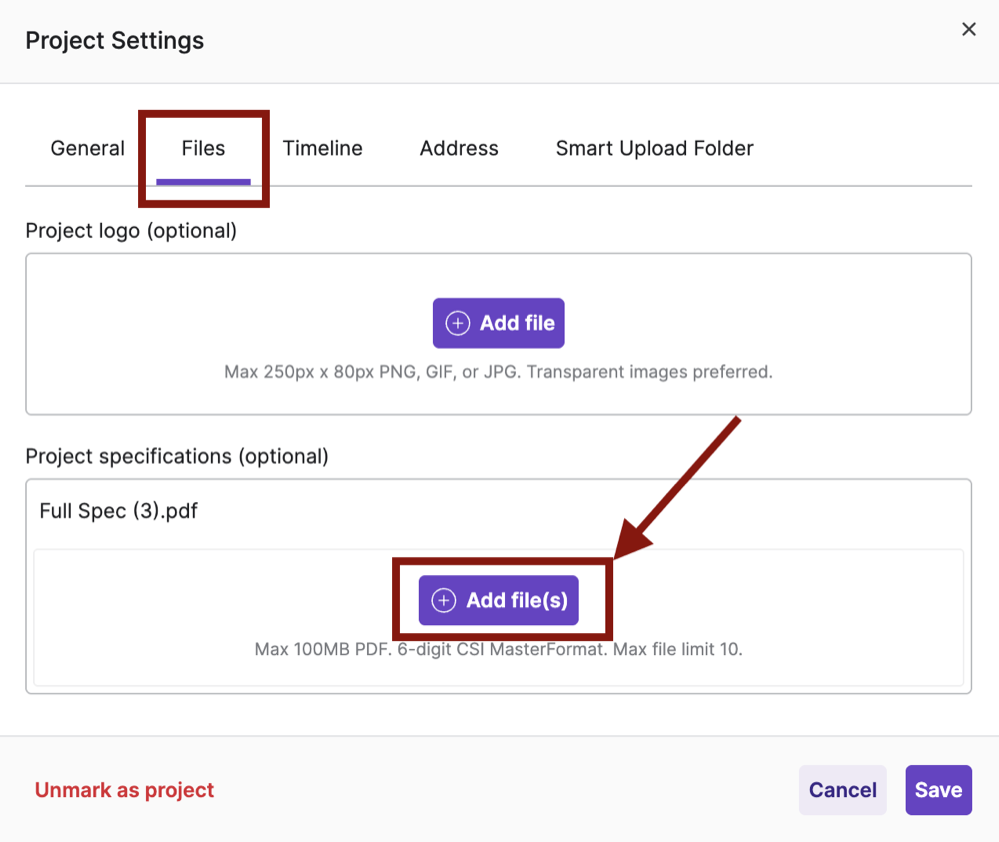The image size is (999, 842).
Task: Click the specifications drop zone area
Action: (498, 617)
